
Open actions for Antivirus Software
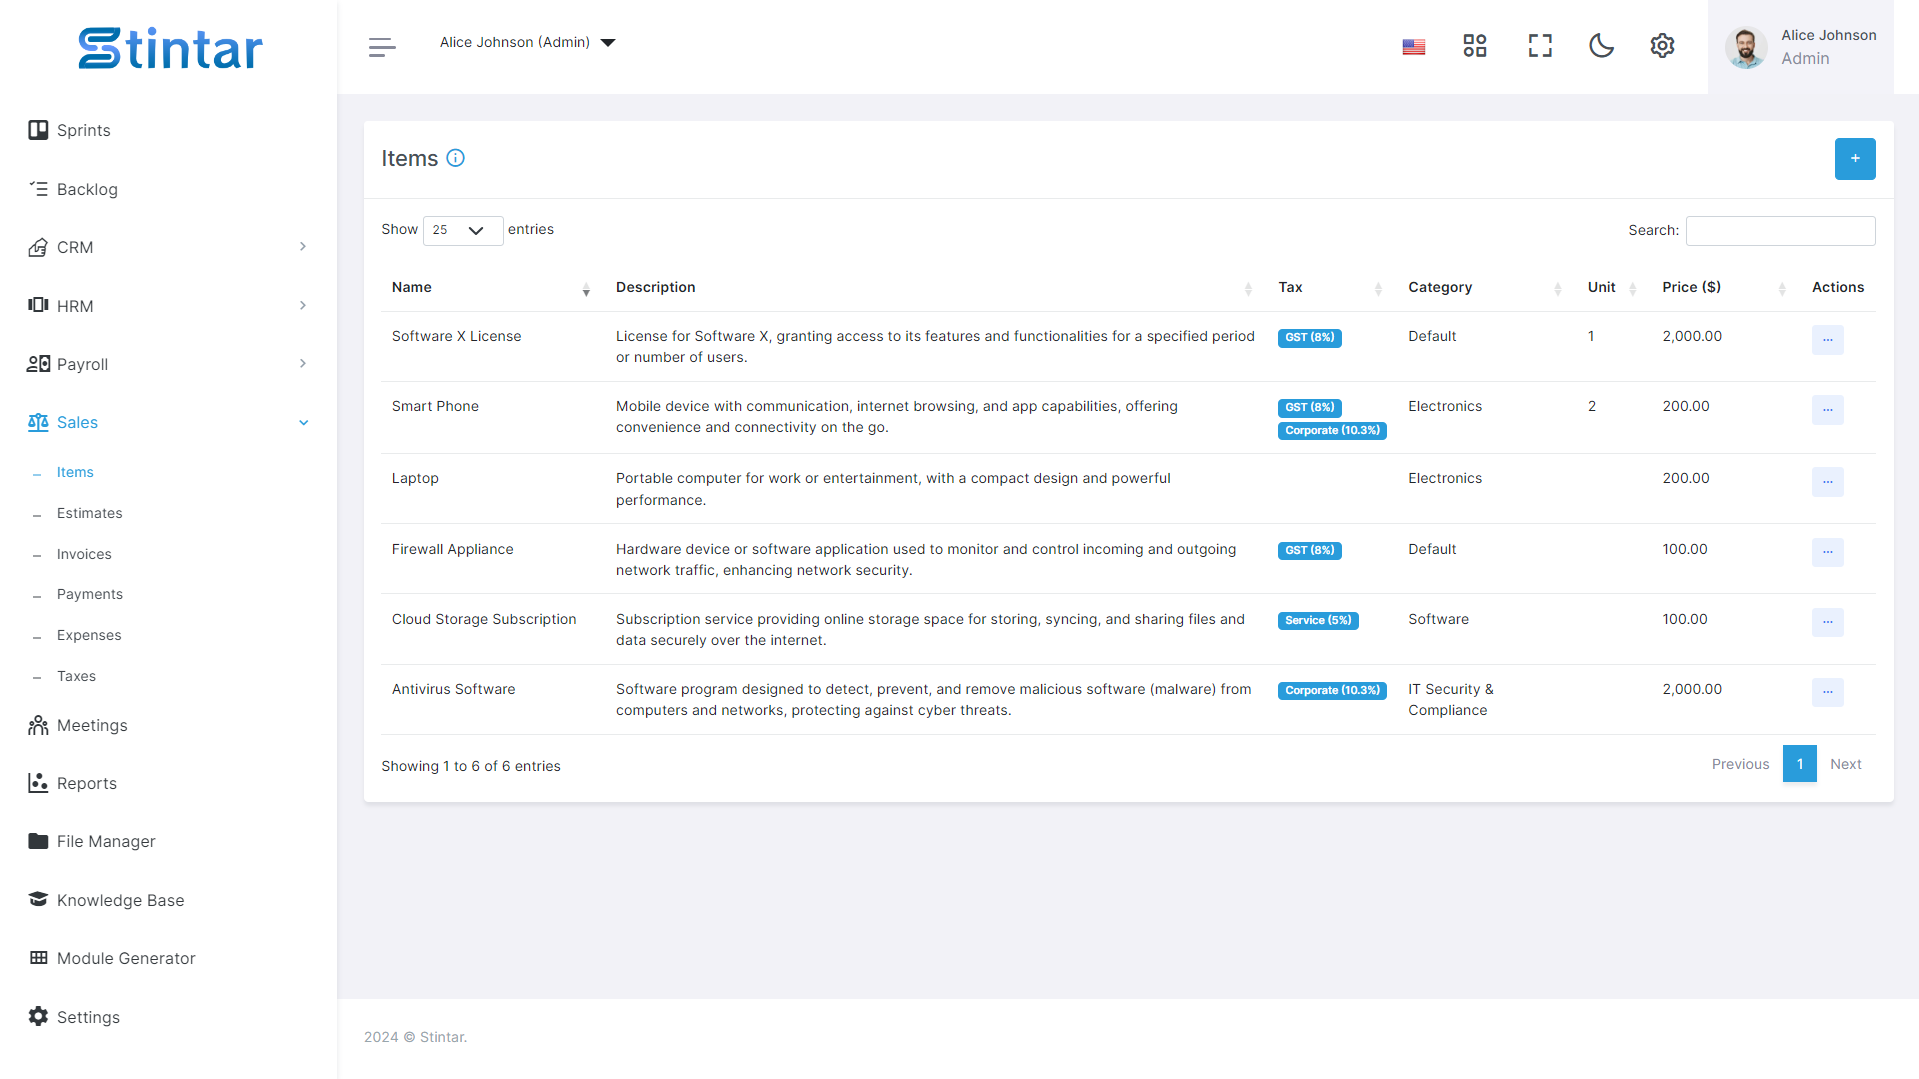pos(1827,692)
